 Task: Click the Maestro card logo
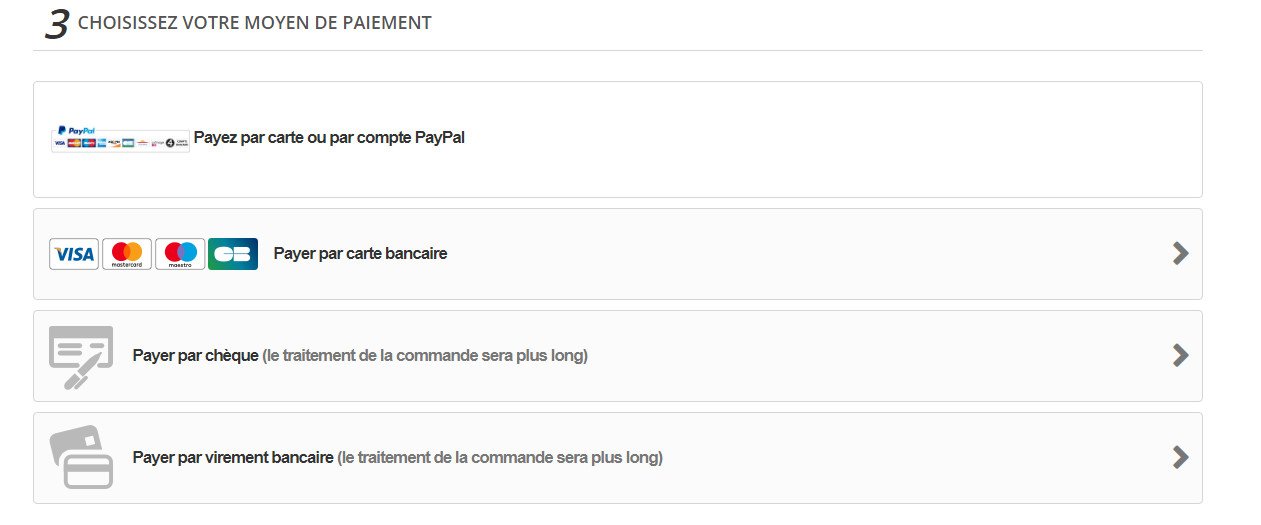click(180, 254)
